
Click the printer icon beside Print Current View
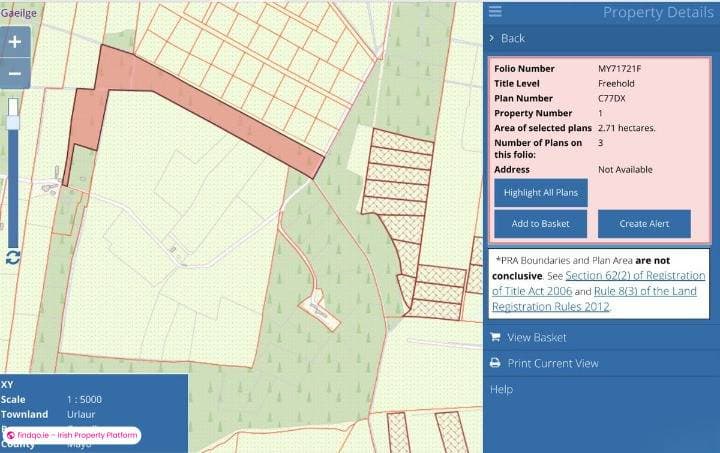tap(495, 363)
